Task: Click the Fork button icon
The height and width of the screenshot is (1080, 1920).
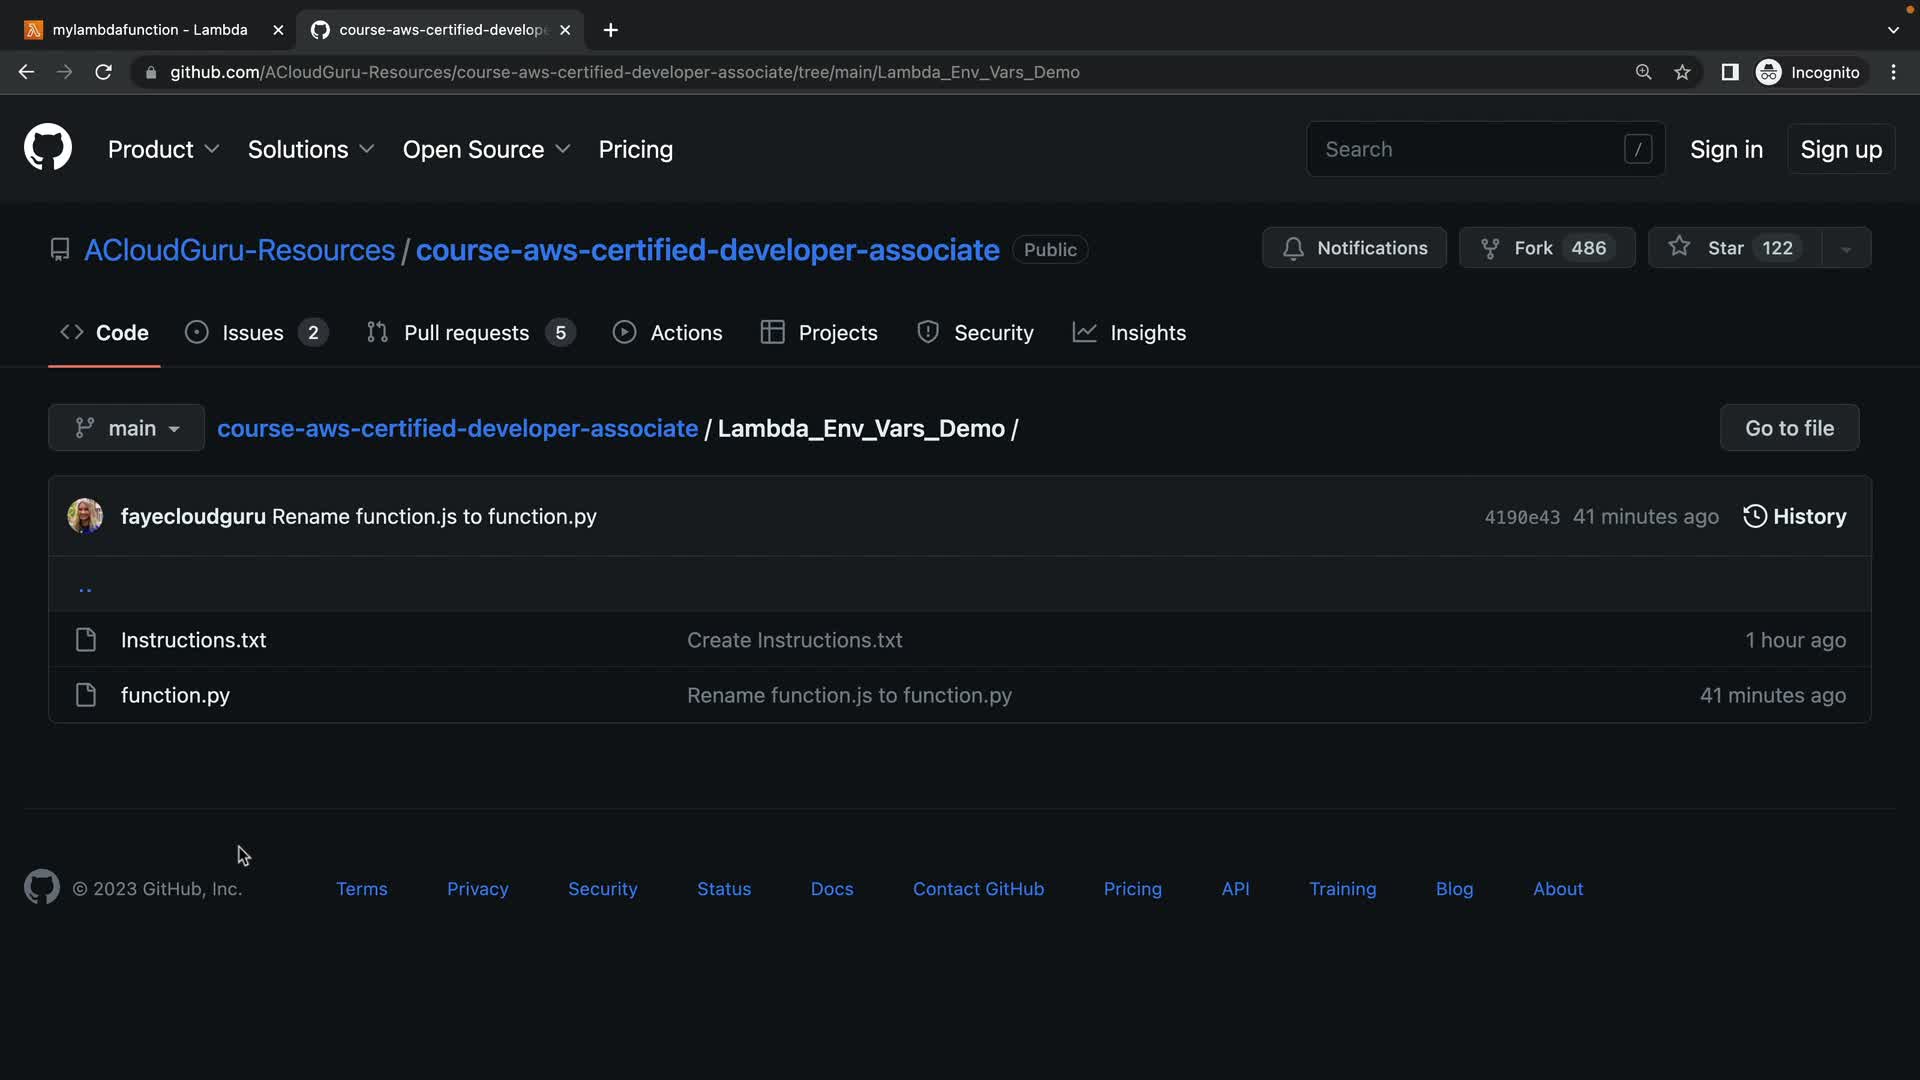Action: pyautogui.click(x=1490, y=248)
